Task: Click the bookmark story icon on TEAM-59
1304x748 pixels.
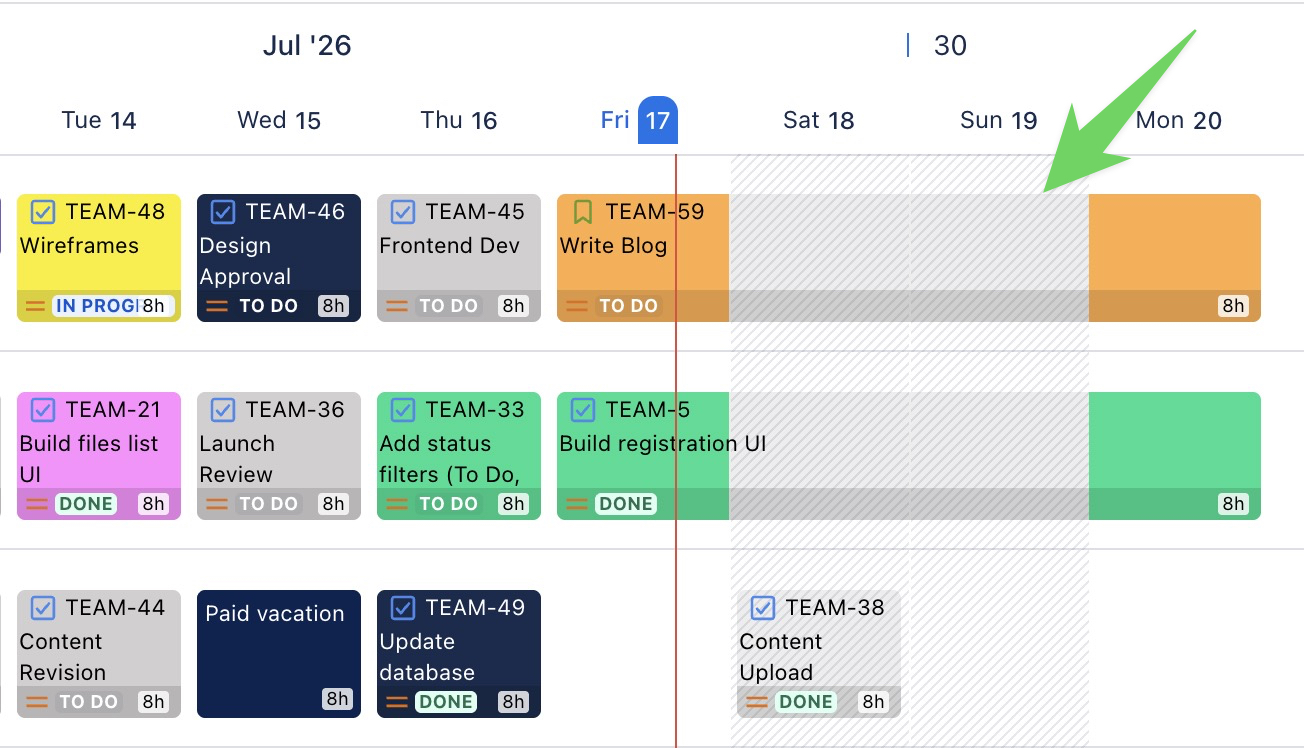Action: click(x=583, y=212)
